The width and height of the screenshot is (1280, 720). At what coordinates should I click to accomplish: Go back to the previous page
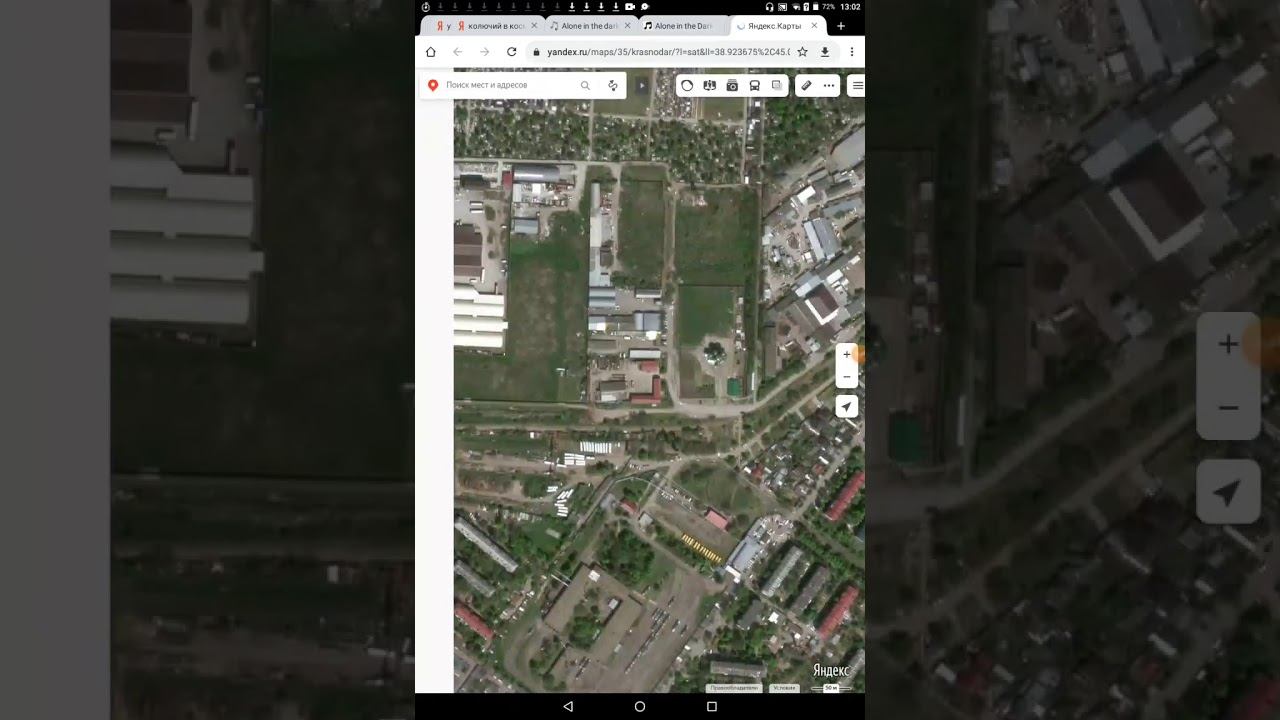[457, 52]
